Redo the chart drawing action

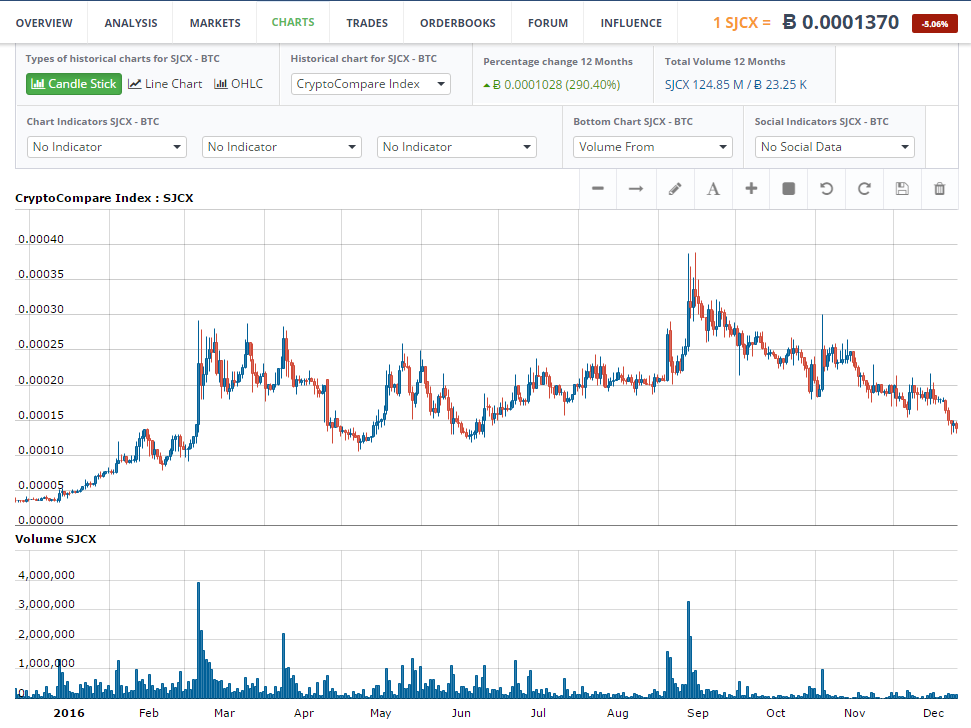[864, 189]
